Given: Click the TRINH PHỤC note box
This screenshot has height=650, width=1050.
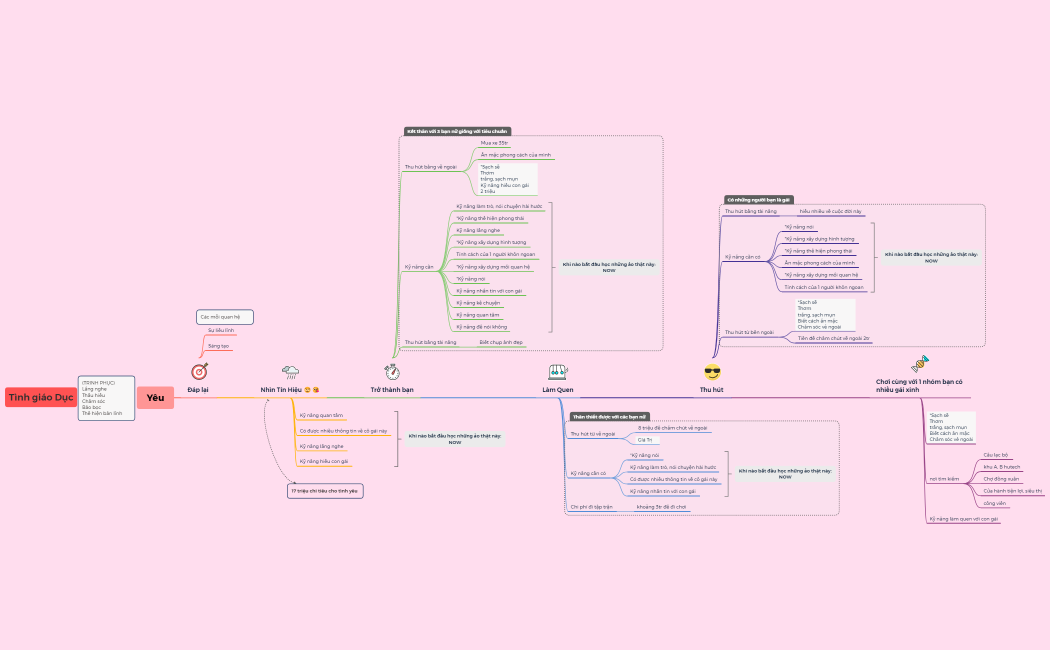Looking at the screenshot, I should point(106,398).
